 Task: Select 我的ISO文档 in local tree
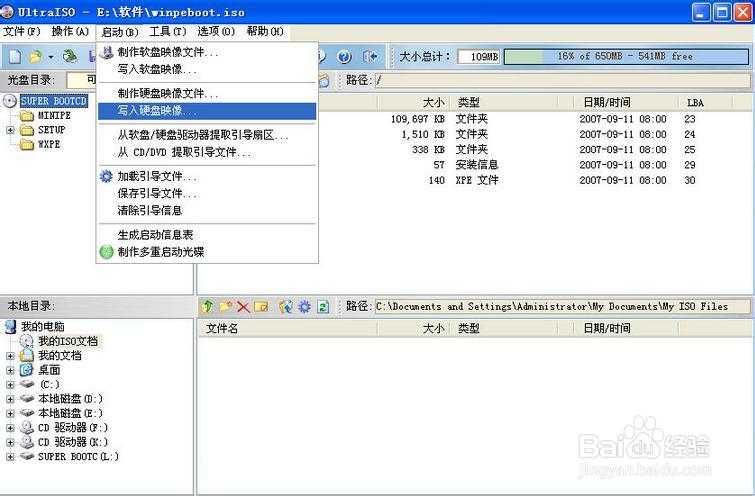(x=68, y=341)
